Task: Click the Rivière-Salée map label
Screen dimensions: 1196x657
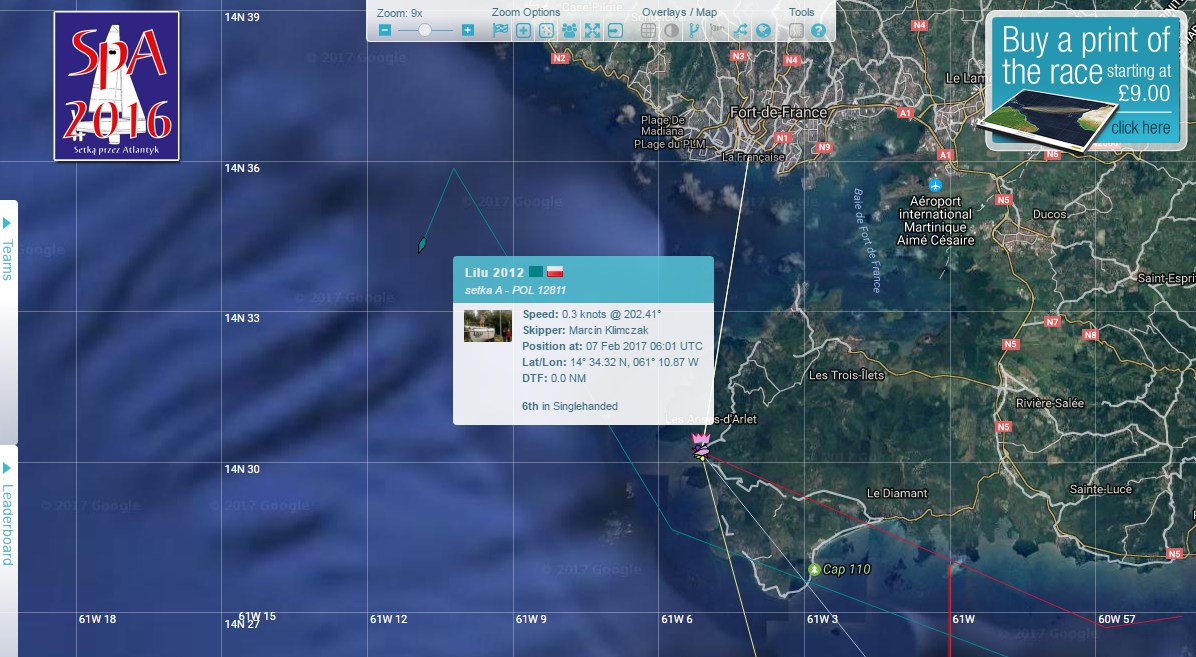Action: click(x=1050, y=403)
